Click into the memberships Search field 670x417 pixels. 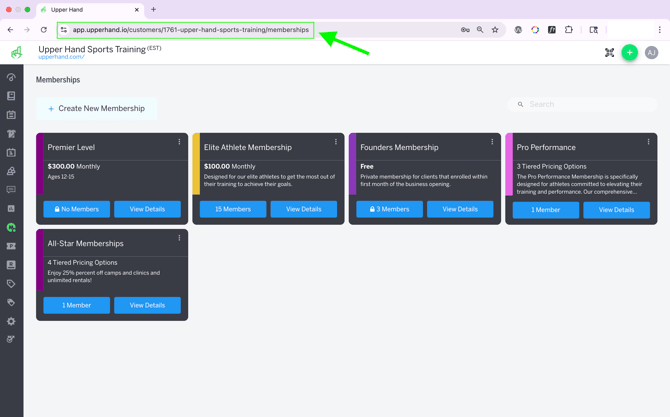[585, 104]
